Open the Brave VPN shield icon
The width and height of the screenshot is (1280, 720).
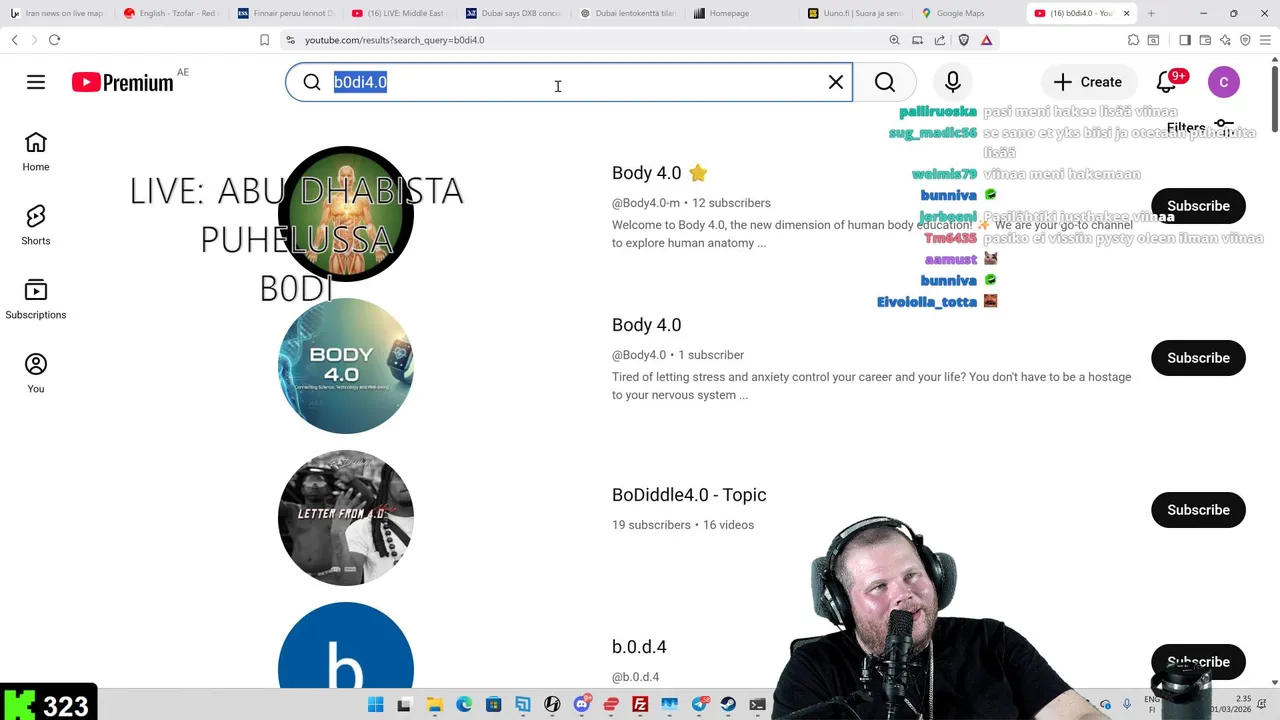1245,40
